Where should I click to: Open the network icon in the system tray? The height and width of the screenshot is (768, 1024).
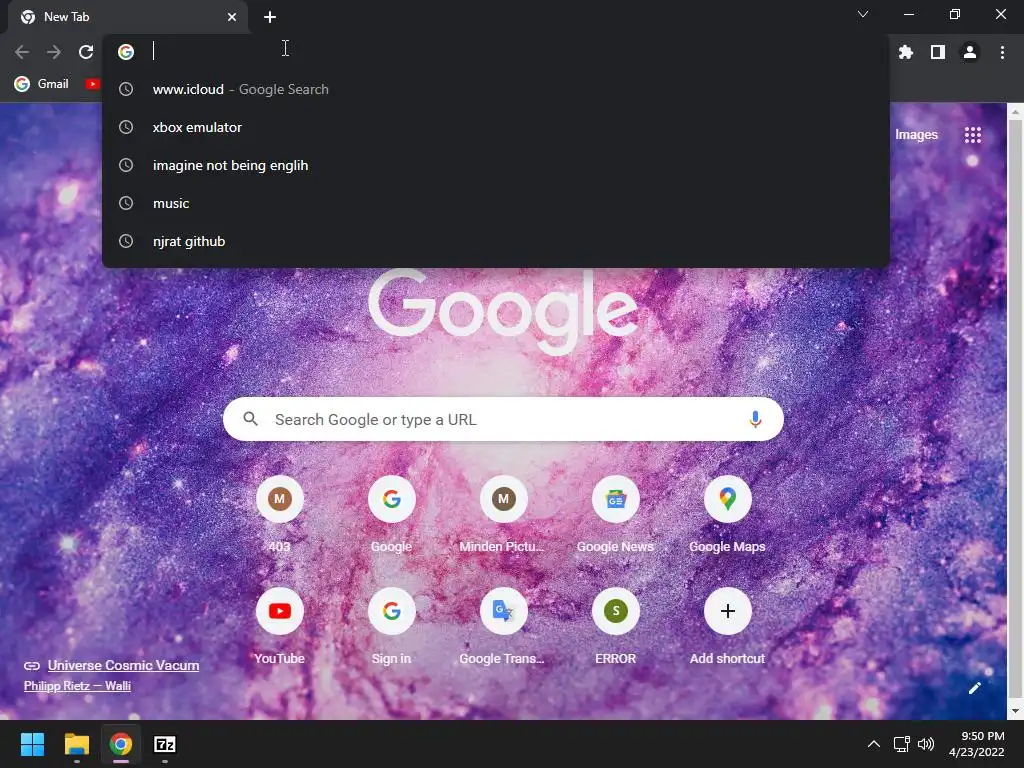pos(901,744)
